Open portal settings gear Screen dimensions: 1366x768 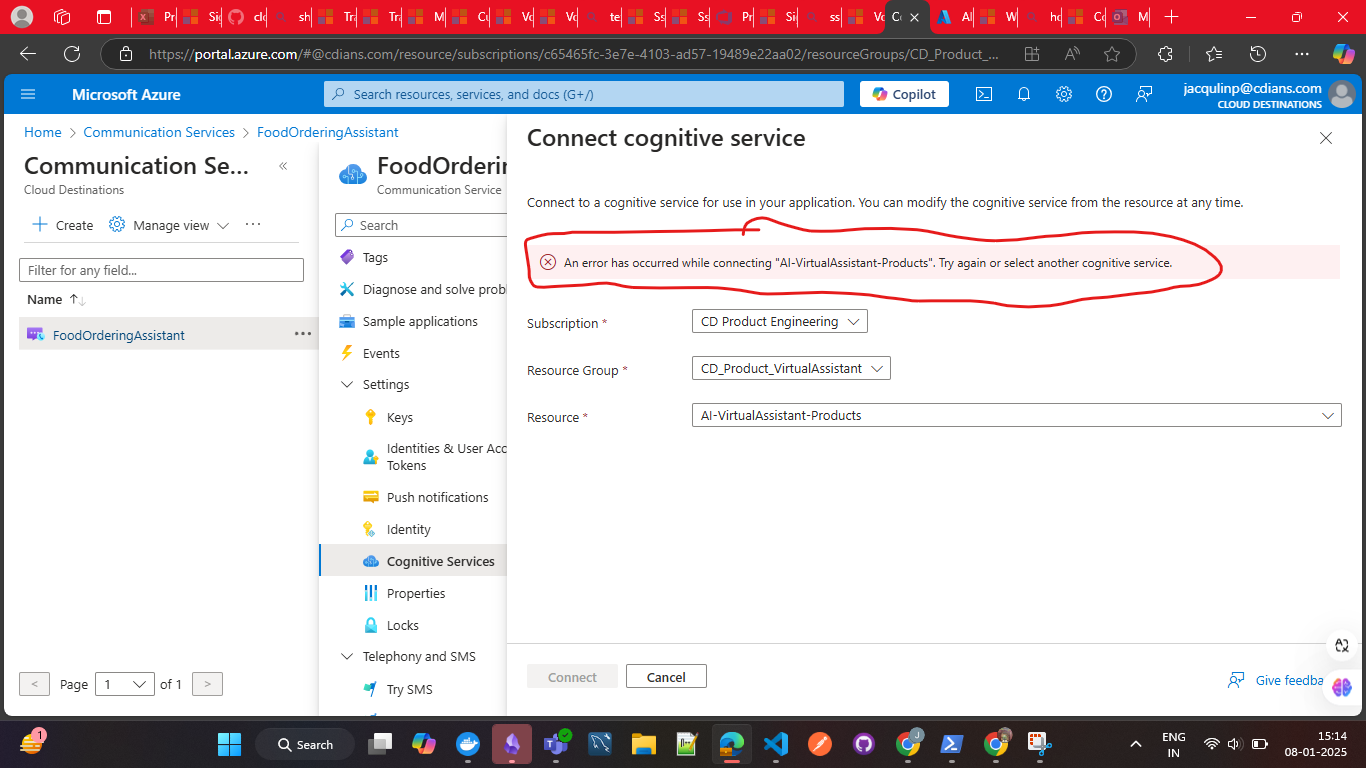[x=1064, y=94]
